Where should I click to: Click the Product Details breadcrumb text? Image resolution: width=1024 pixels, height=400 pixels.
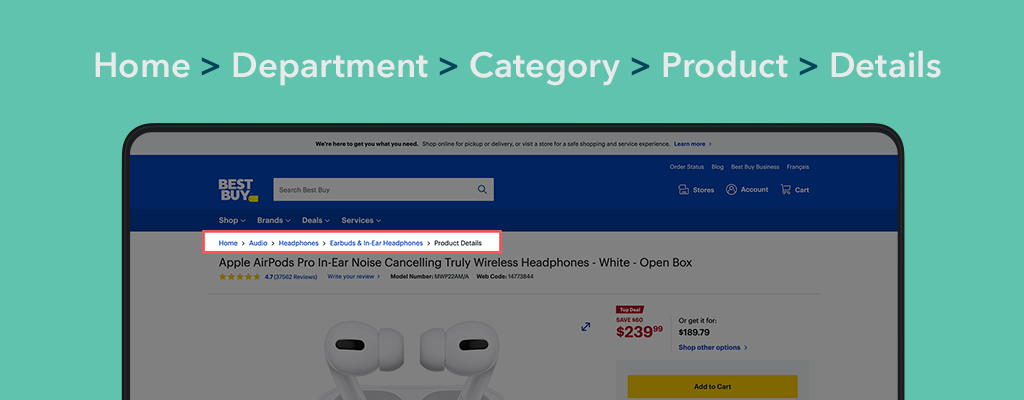458,243
